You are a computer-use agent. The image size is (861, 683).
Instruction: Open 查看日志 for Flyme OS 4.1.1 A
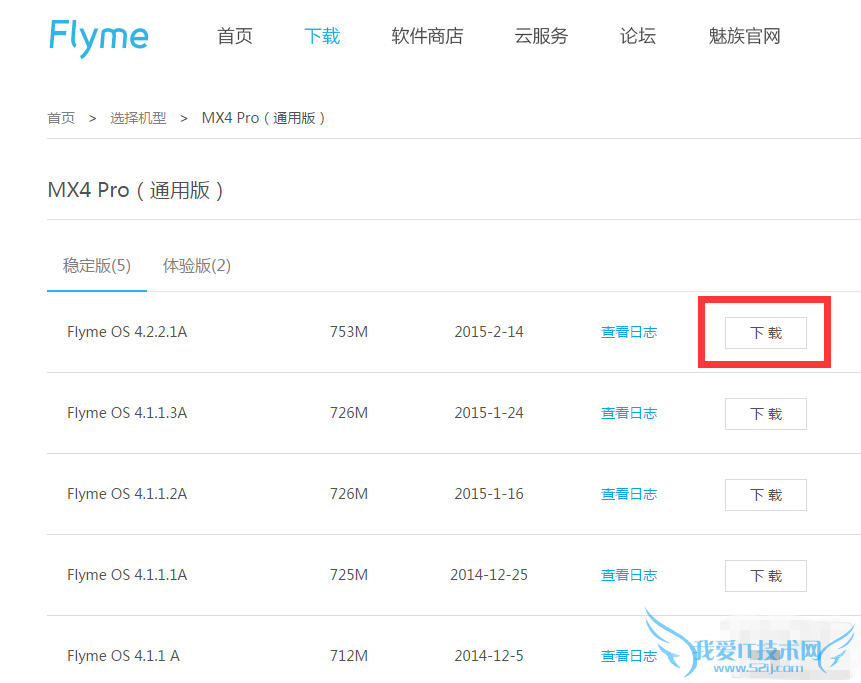pyautogui.click(x=628, y=656)
